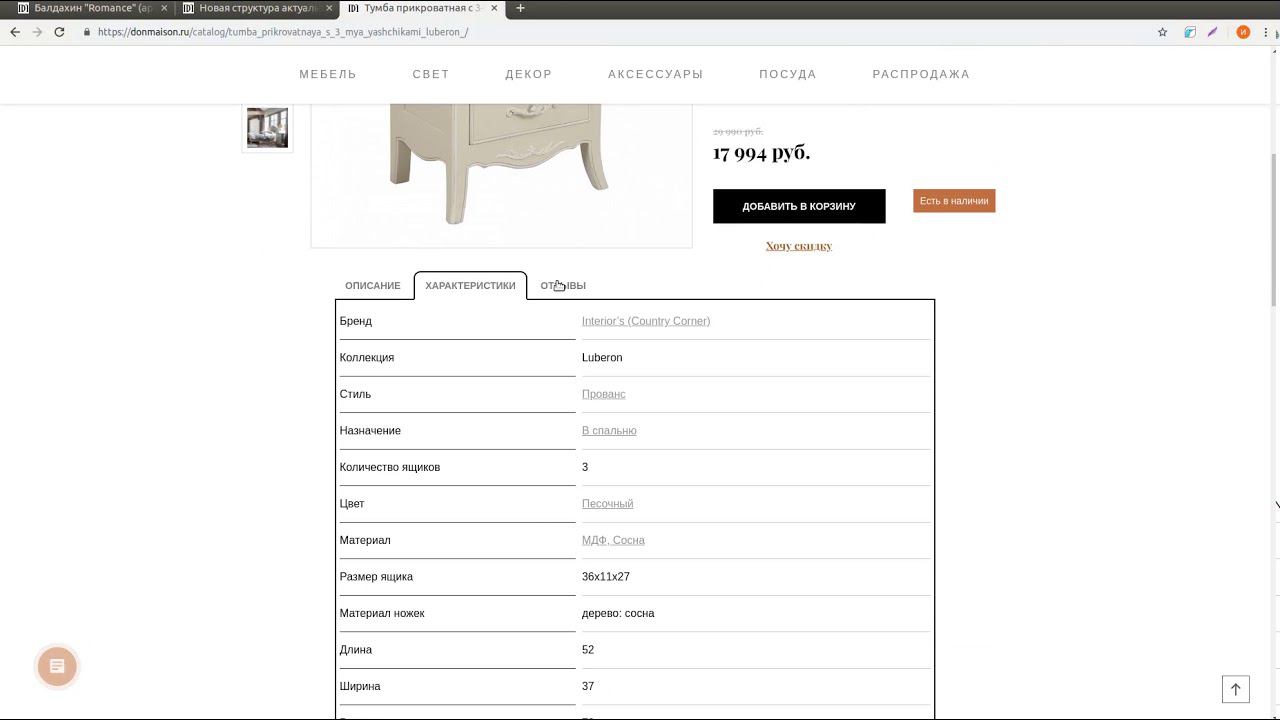This screenshot has width=1280, height=720.
Task: Open the orange user profile avatar
Action: click(x=1243, y=32)
